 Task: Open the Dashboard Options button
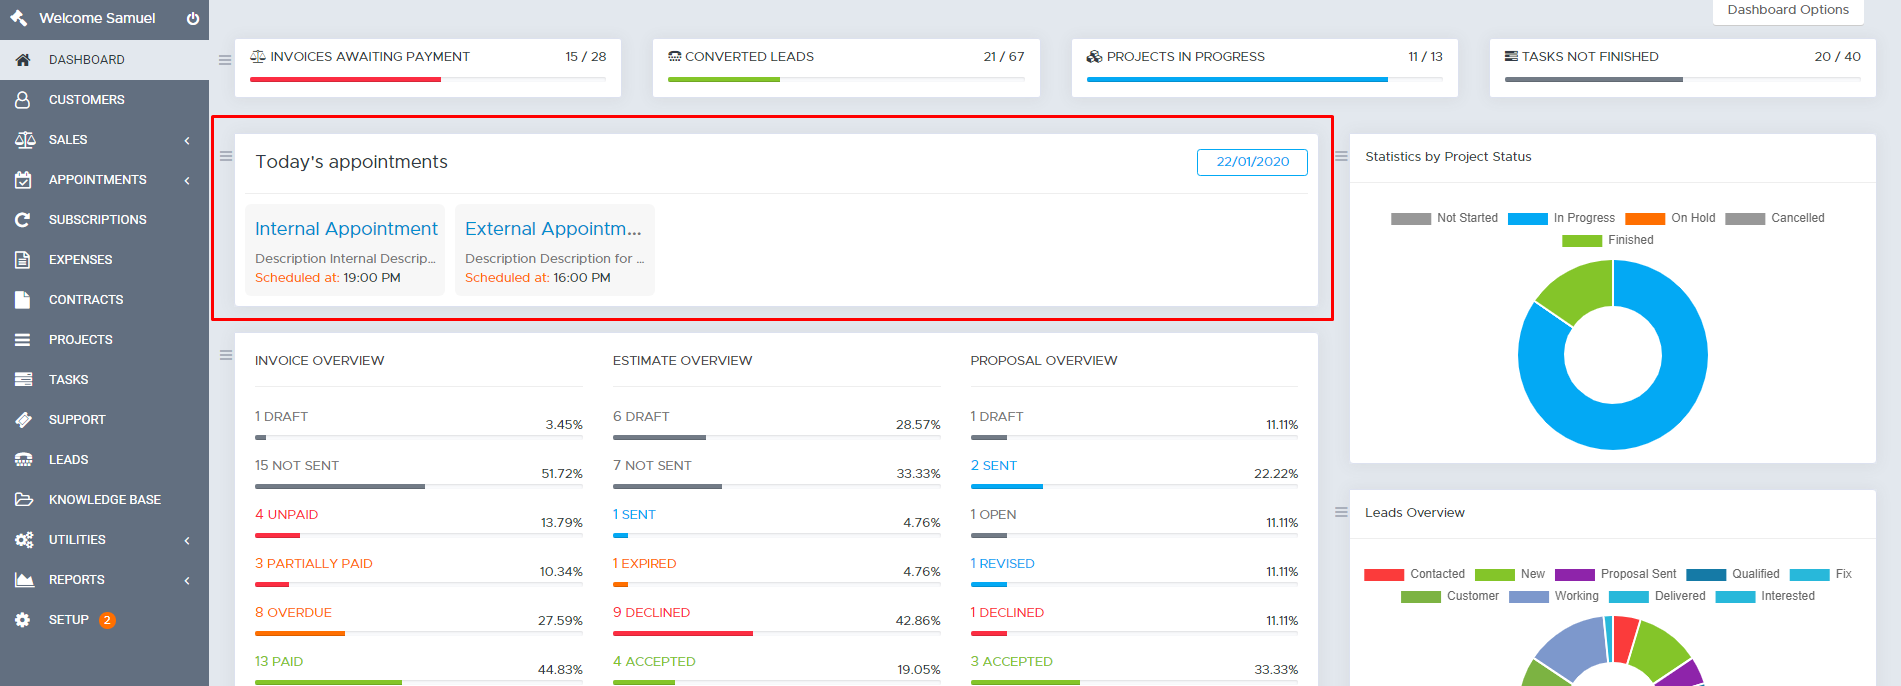point(1788,10)
